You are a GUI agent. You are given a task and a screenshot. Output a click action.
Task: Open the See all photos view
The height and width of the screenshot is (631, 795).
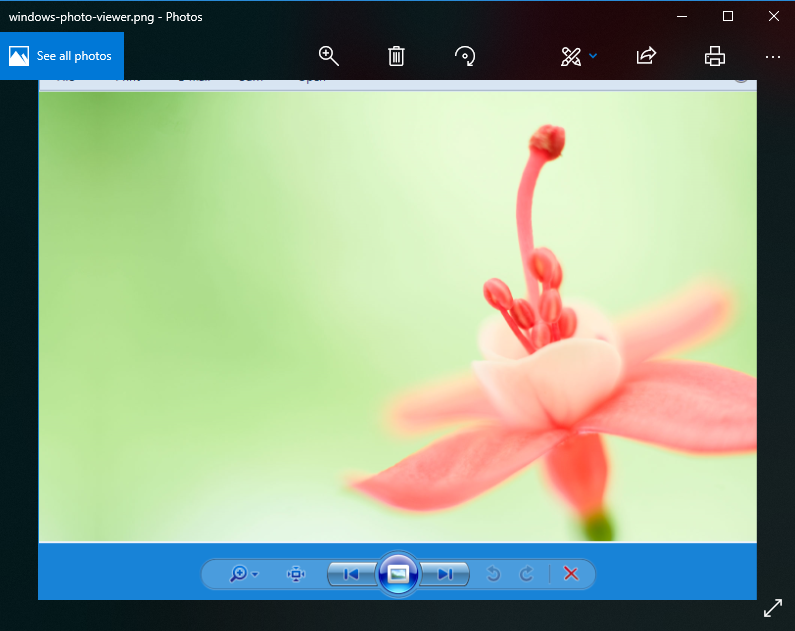tap(62, 56)
